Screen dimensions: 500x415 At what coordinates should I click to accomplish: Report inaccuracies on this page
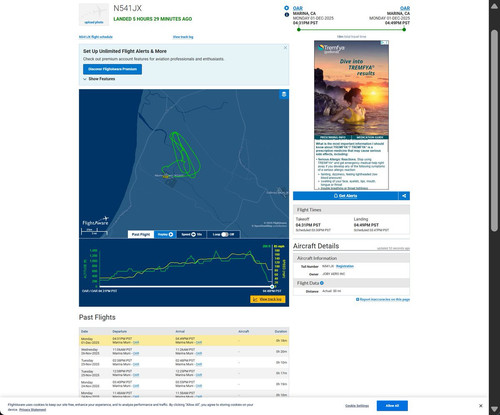pos(383,300)
